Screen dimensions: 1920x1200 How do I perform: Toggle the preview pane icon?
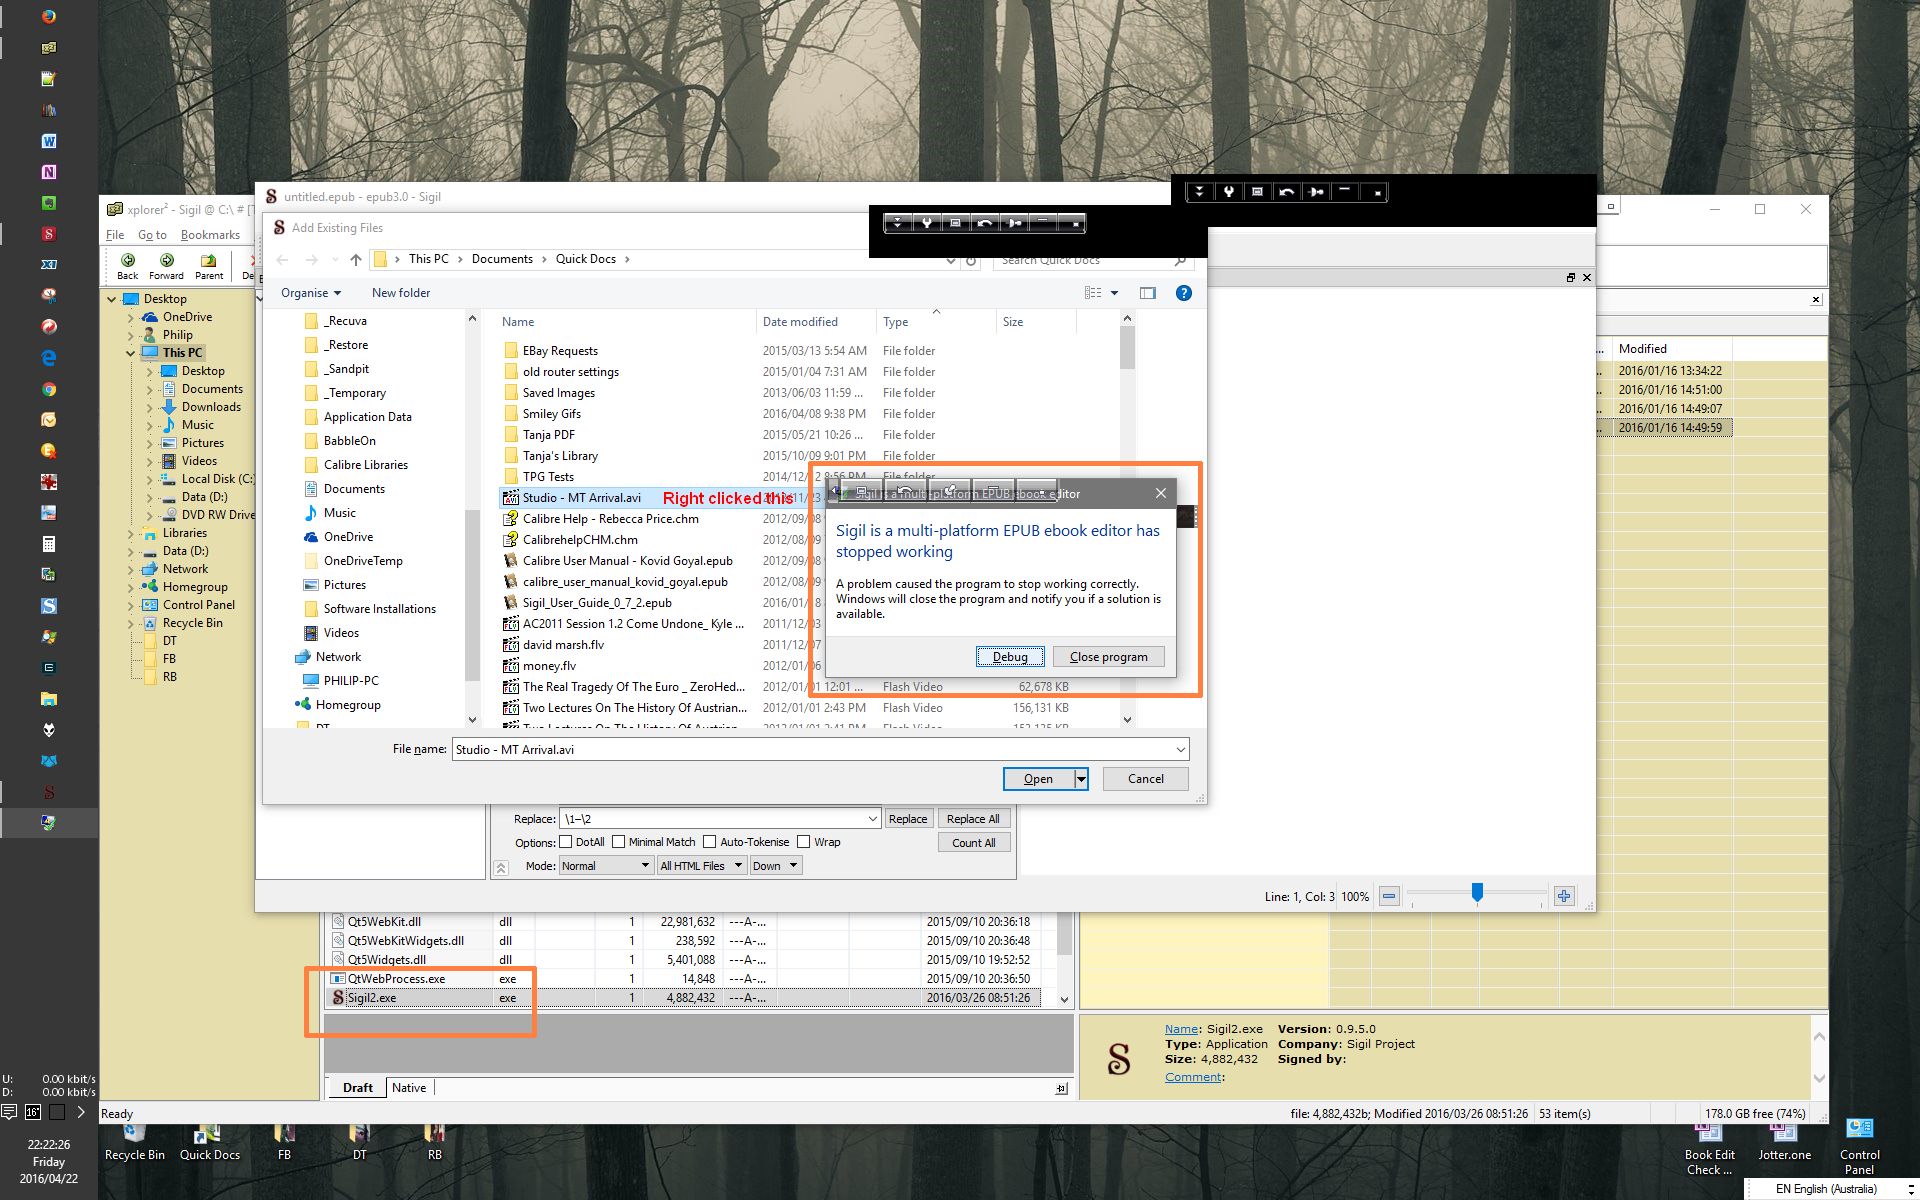tap(1147, 293)
